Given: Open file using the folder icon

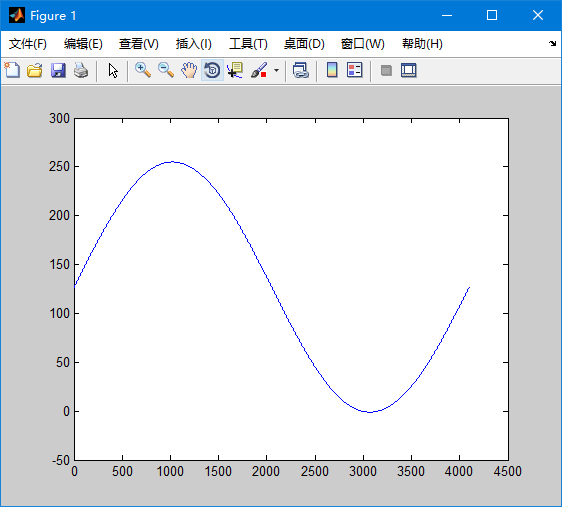Looking at the screenshot, I should 35,70.
